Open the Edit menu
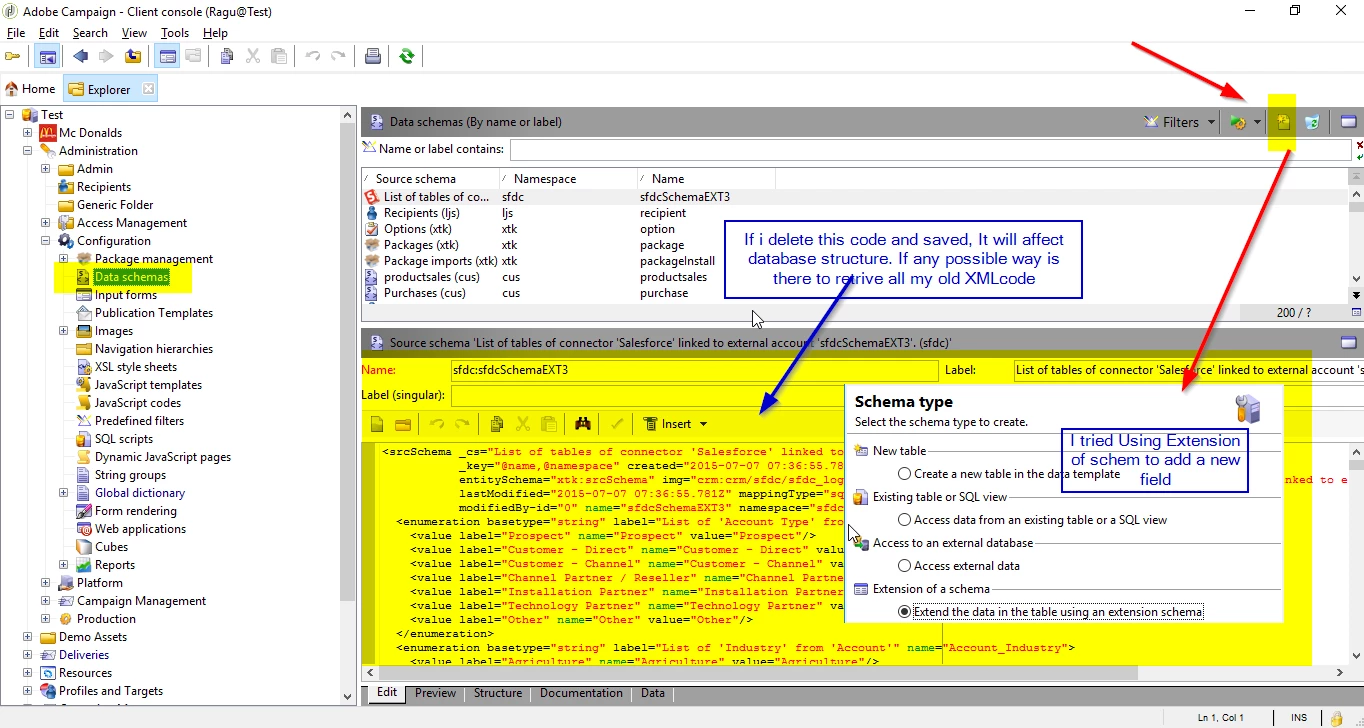The width and height of the screenshot is (1364, 728). [49, 33]
